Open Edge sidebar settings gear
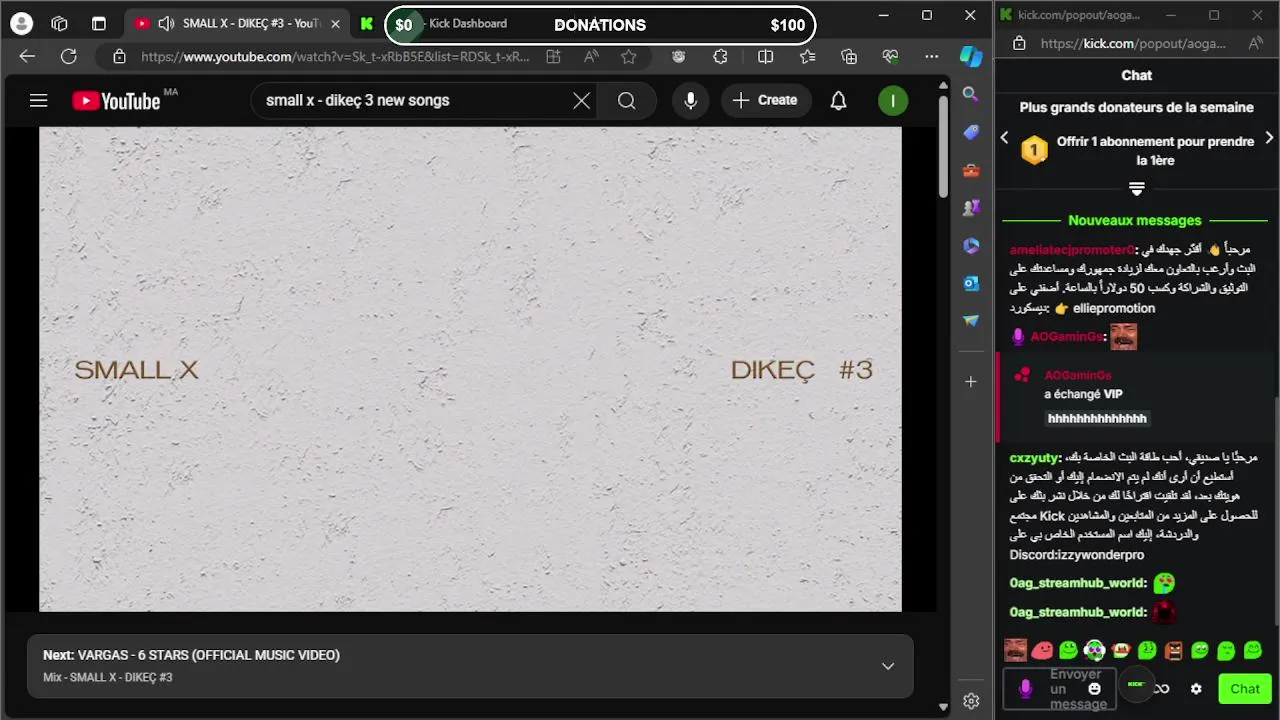Screen dimensions: 1280x720 (x=970, y=702)
